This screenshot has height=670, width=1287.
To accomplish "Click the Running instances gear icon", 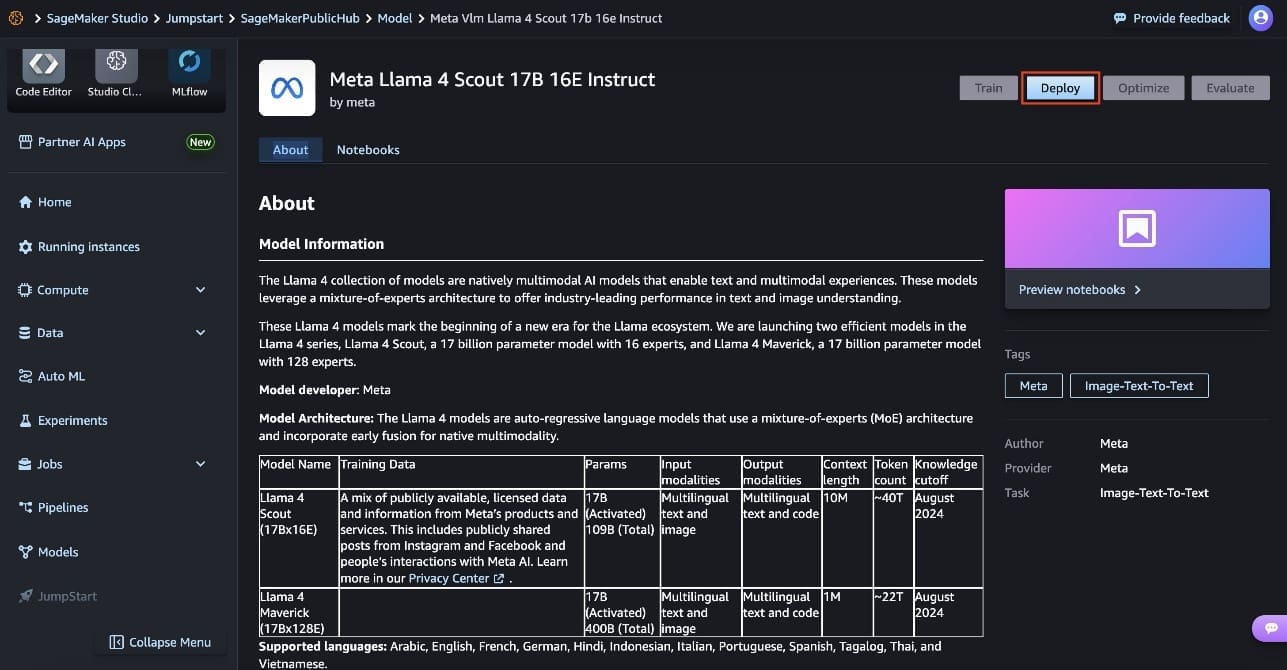I will [26, 247].
